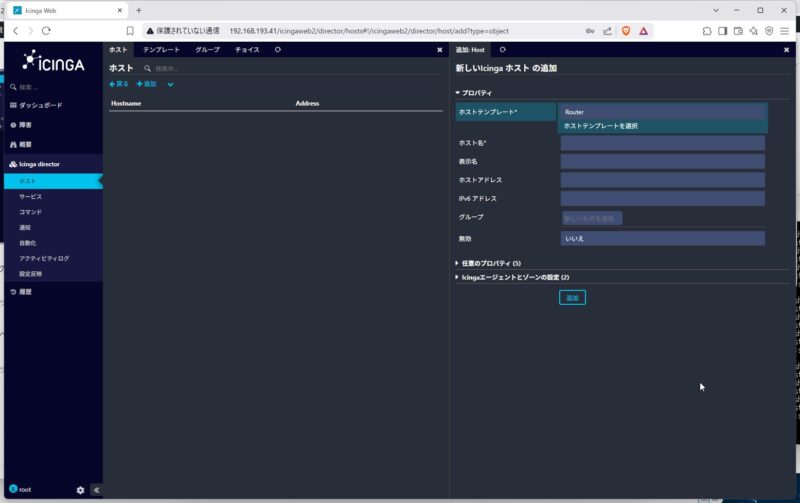Click the URL address bar
Image resolution: width=800 pixels, height=503 pixels.
pos(368,31)
